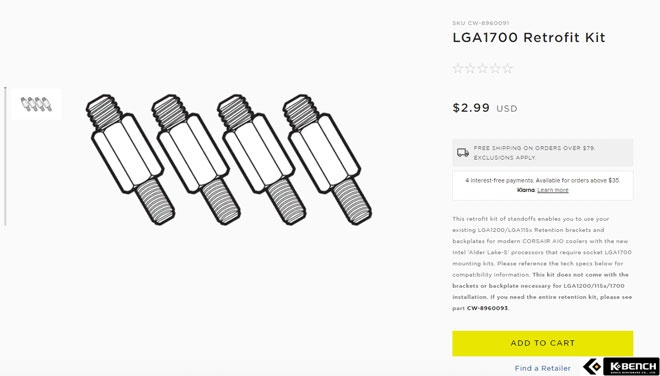
Task: Click the first rating star
Action: (458, 69)
